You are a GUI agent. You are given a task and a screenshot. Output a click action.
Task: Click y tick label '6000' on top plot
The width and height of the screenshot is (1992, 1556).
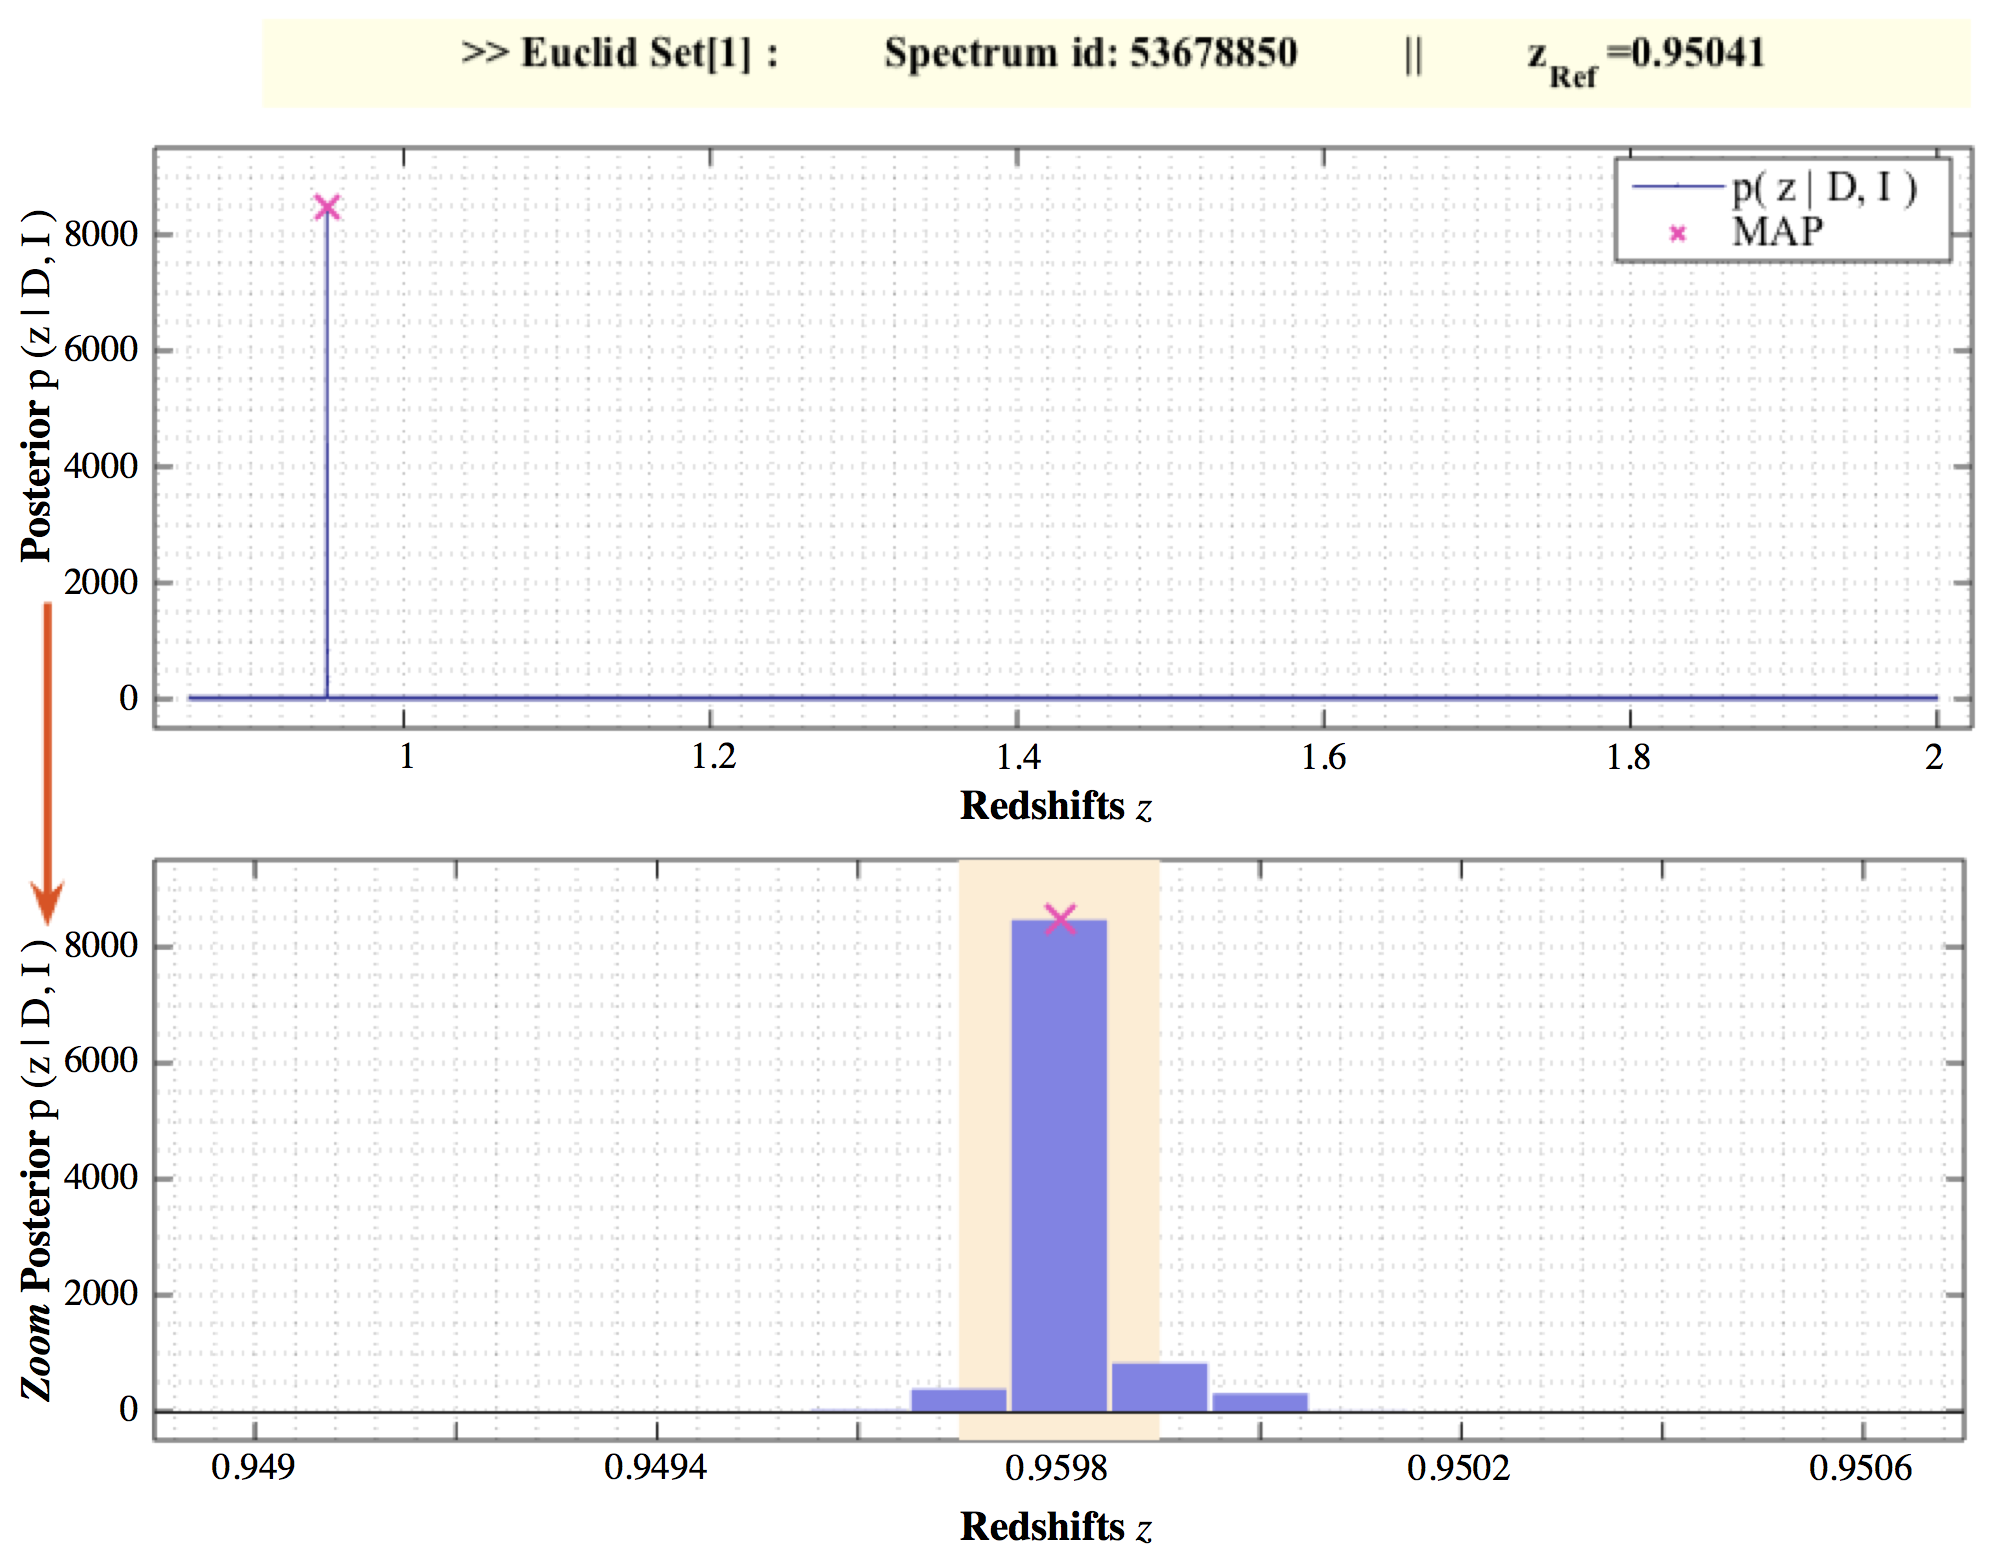[x=101, y=350]
